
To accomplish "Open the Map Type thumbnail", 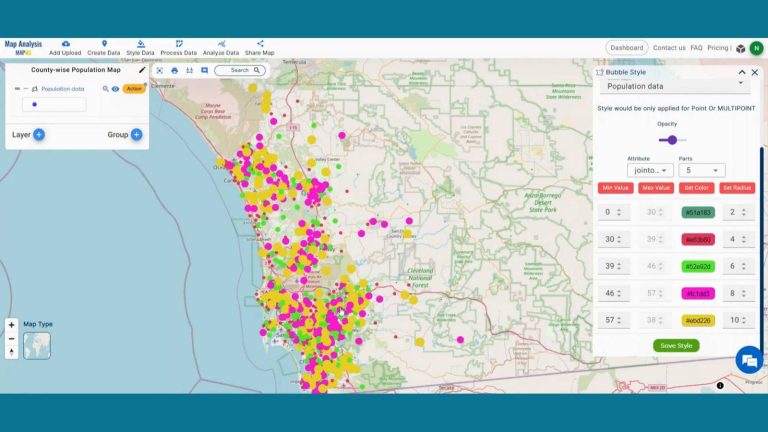I will coord(37,346).
